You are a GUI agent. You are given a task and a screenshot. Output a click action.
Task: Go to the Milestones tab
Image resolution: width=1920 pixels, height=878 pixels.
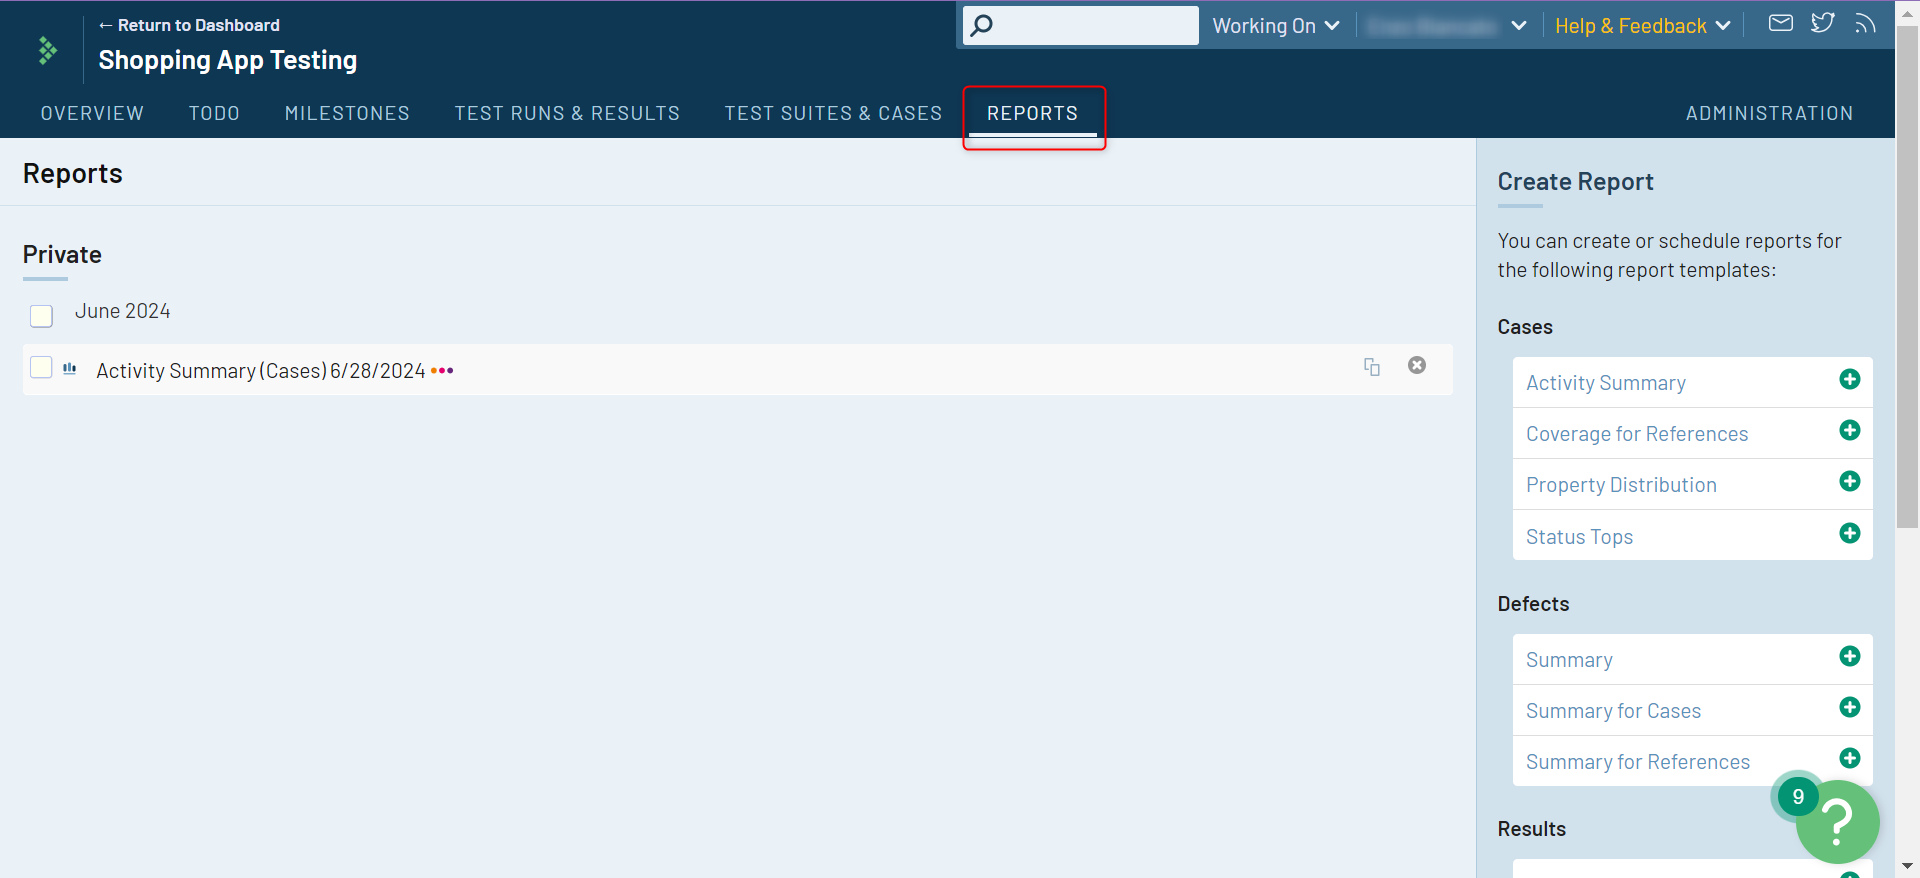[x=347, y=113]
